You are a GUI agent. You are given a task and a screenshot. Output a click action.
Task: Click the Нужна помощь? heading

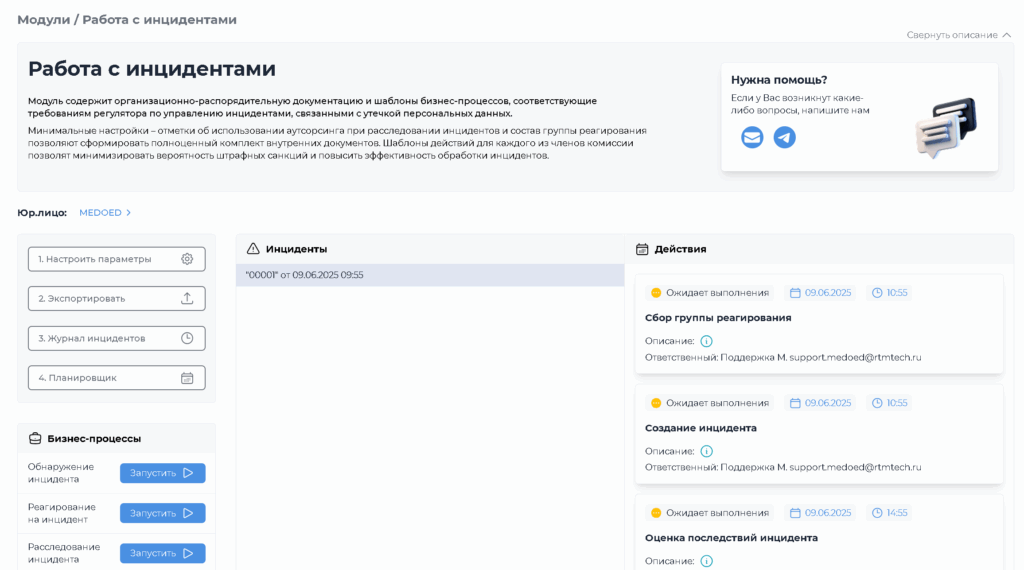(x=778, y=80)
